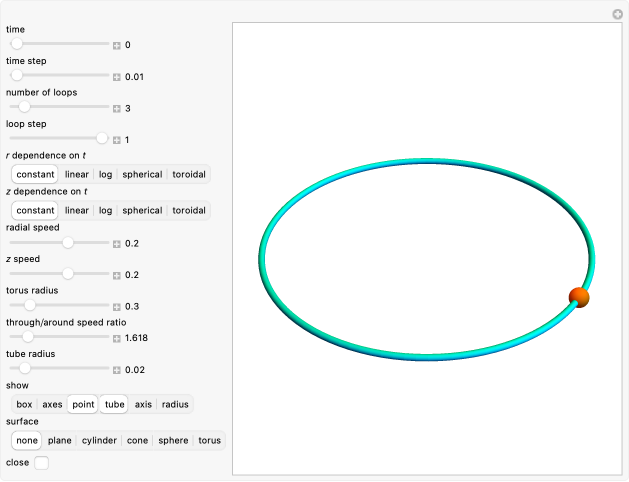Click the radial speed slider track

pyautogui.click(x=60, y=243)
